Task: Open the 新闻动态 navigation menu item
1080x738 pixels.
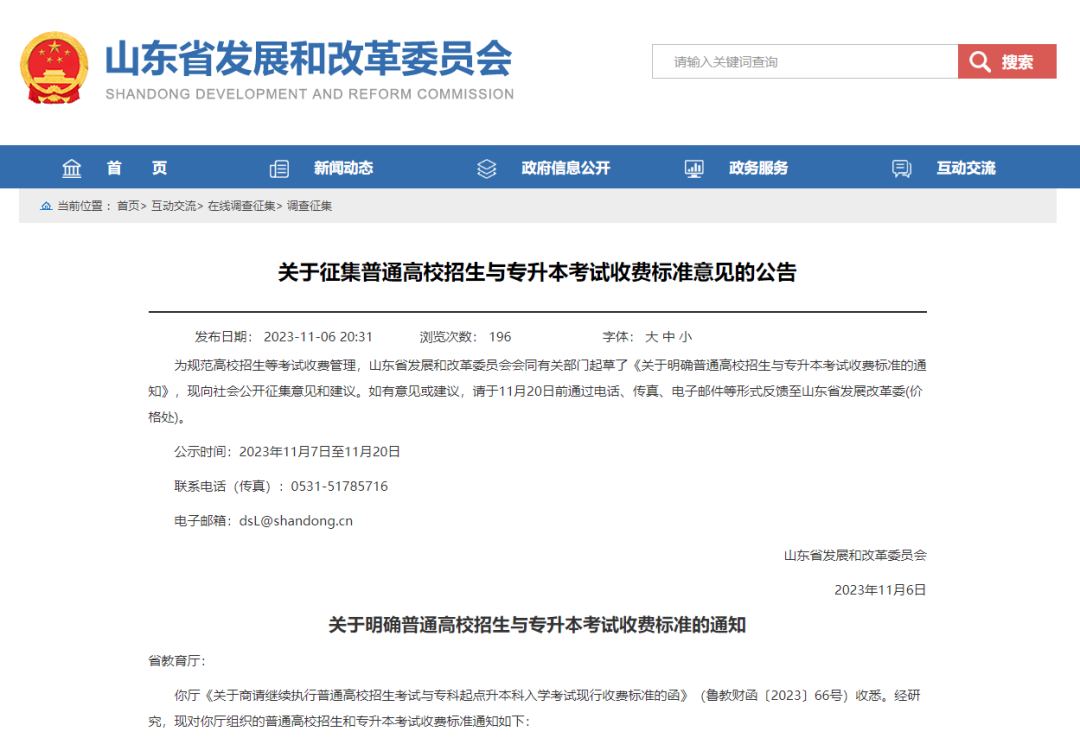Action: coord(344,168)
